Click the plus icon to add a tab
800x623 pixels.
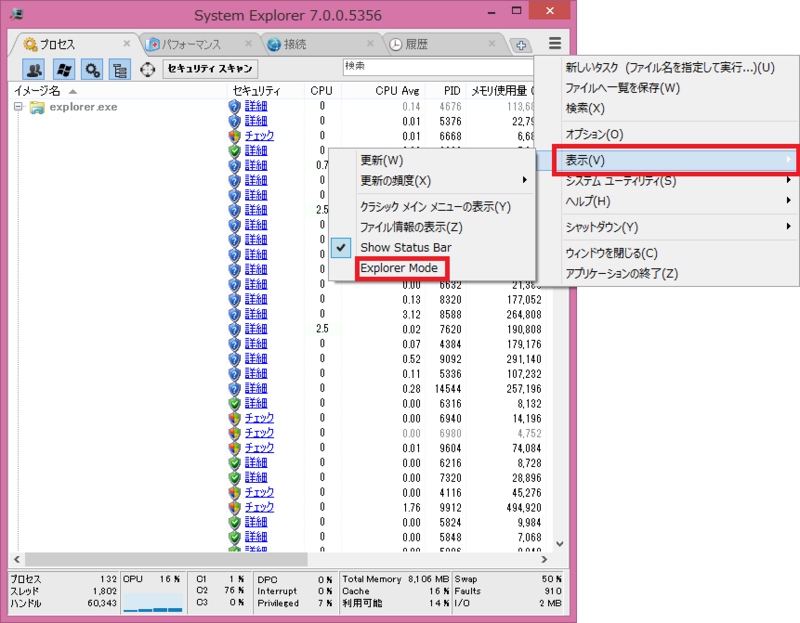tap(522, 44)
